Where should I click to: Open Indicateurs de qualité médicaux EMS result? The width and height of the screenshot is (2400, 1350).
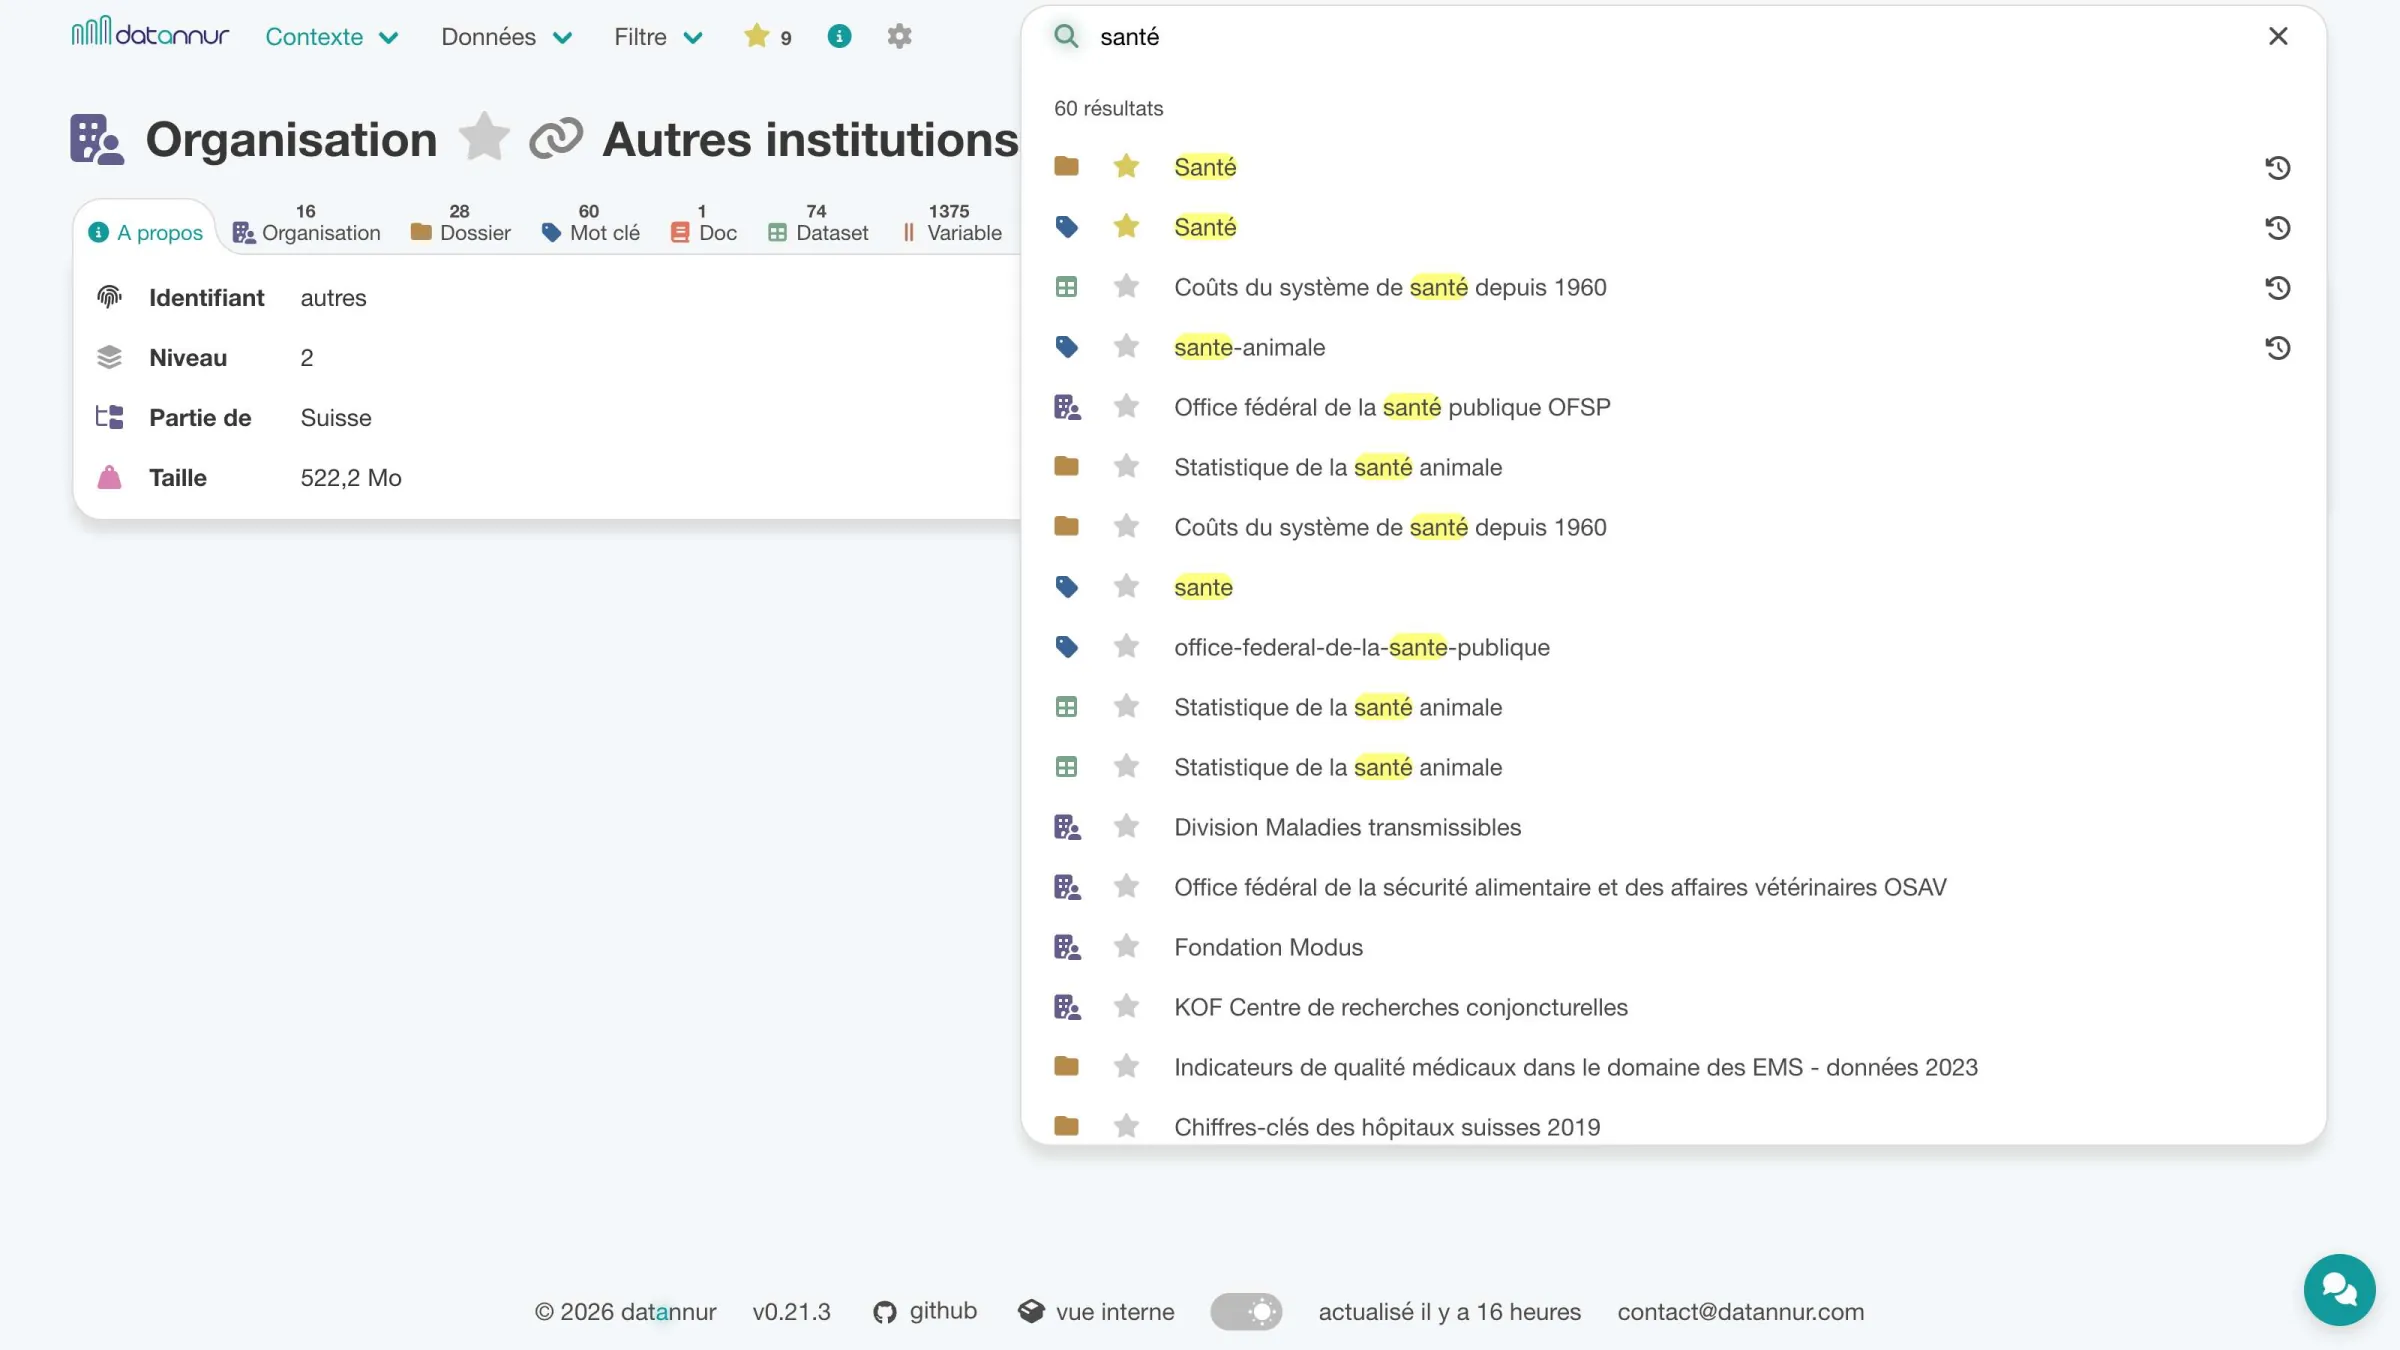pos(1576,1067)
